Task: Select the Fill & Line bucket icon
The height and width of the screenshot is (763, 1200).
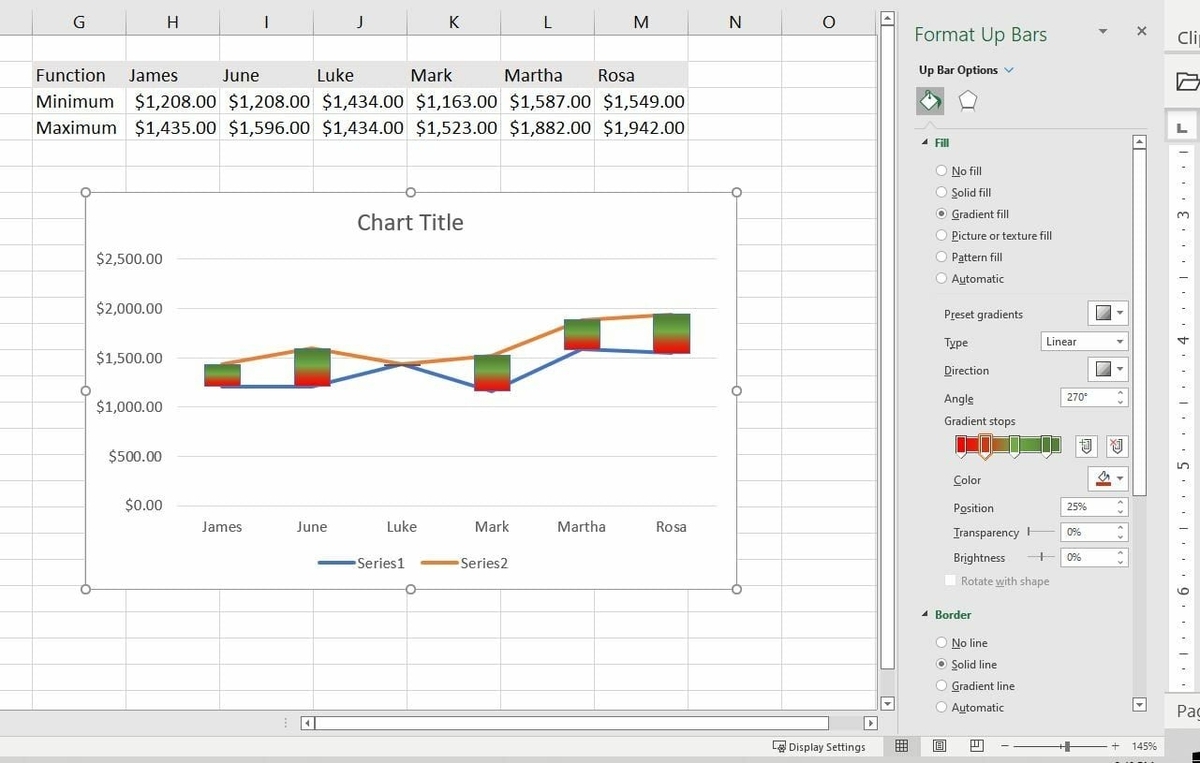Action: click(x=929, y=101)
